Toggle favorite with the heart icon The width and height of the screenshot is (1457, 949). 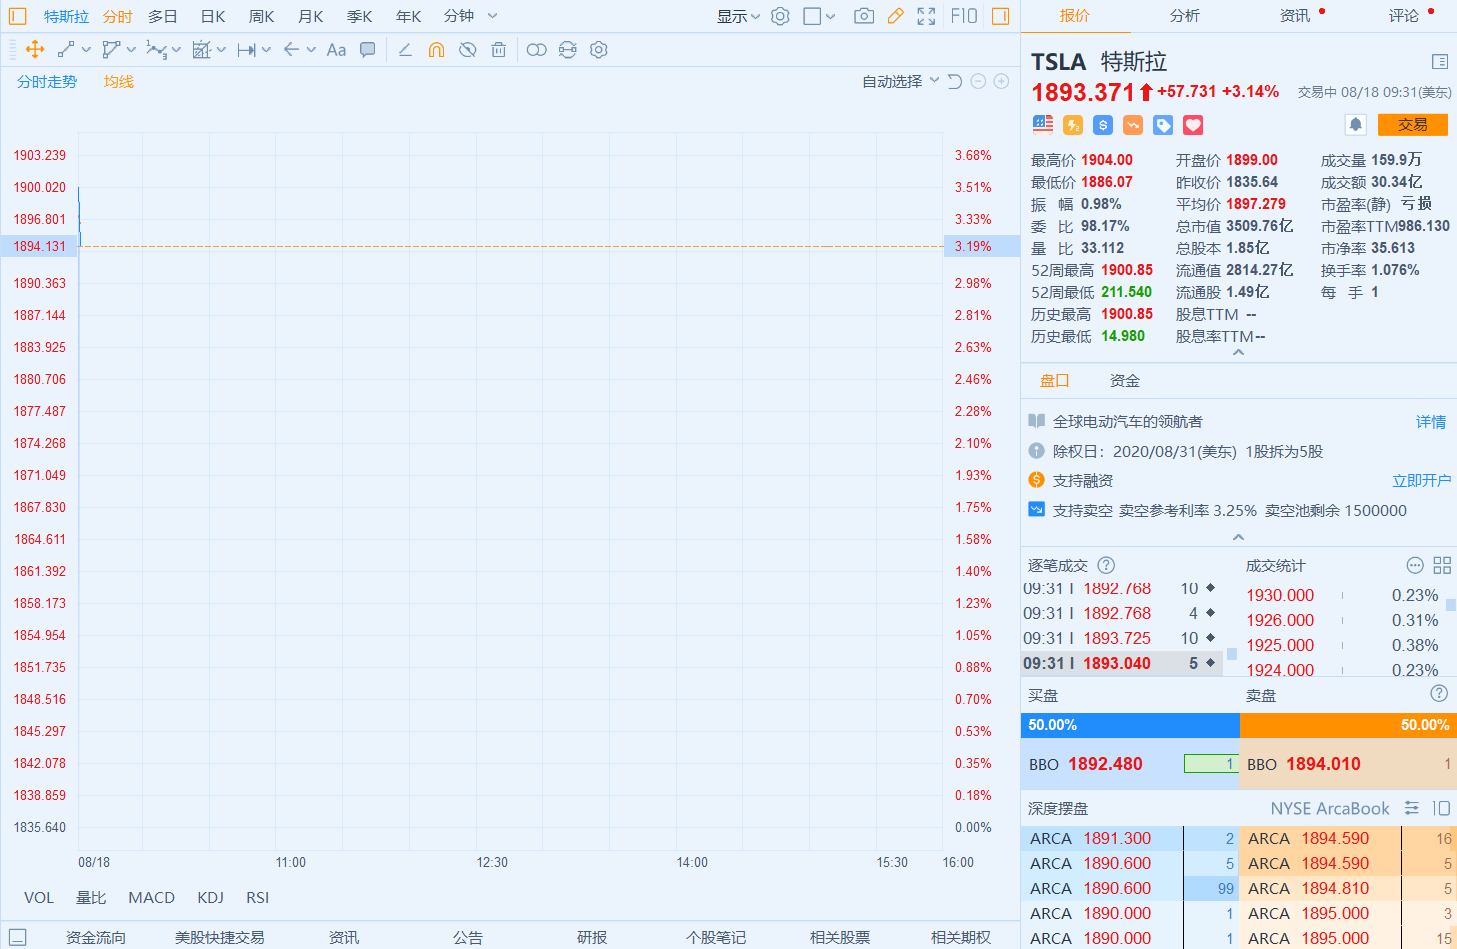tap(1193, 125)
